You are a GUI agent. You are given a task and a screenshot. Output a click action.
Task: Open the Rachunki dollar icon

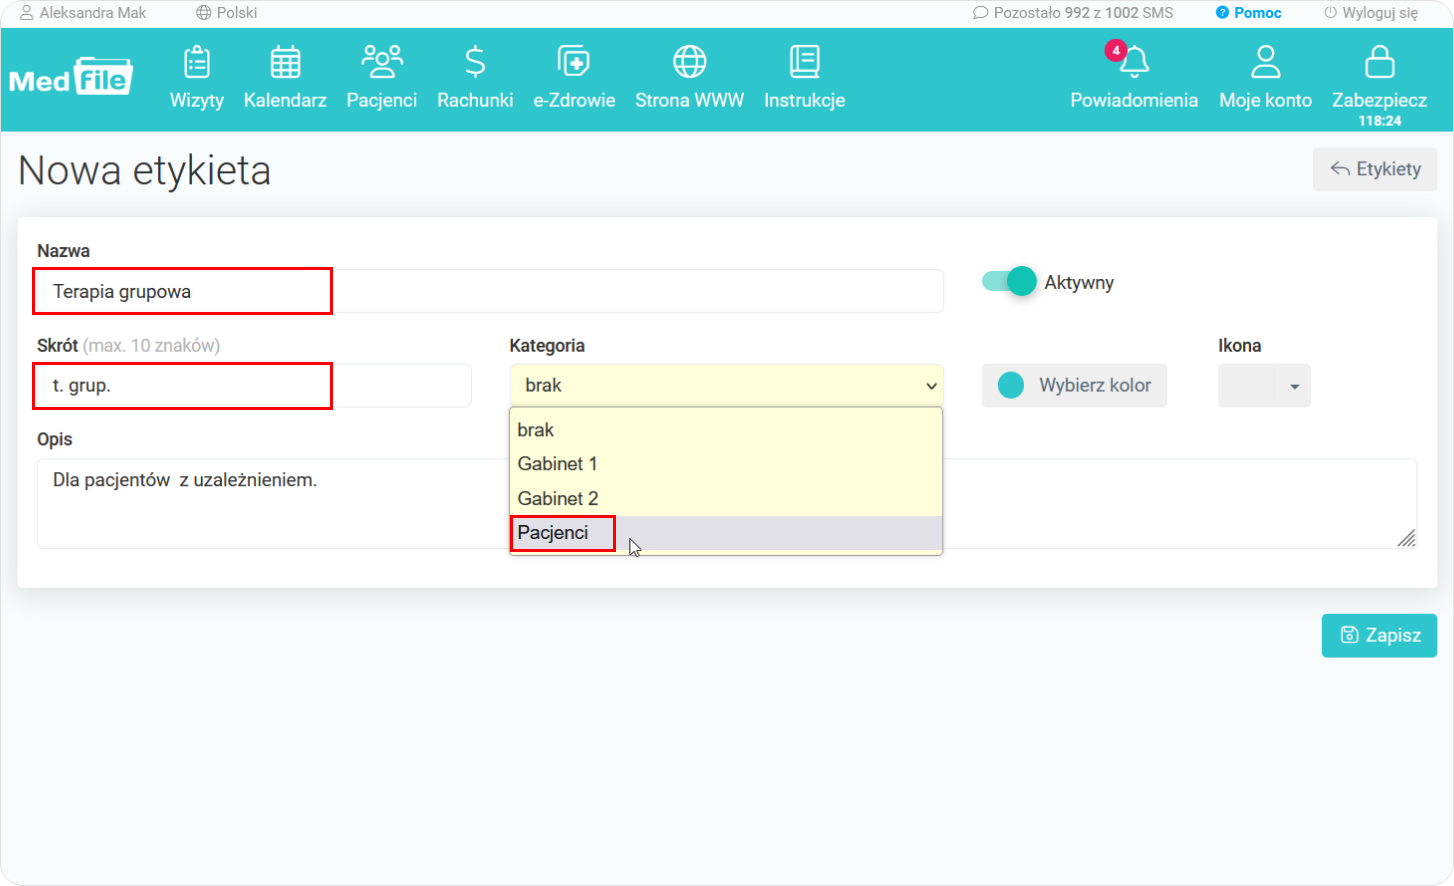coord(475,62)
